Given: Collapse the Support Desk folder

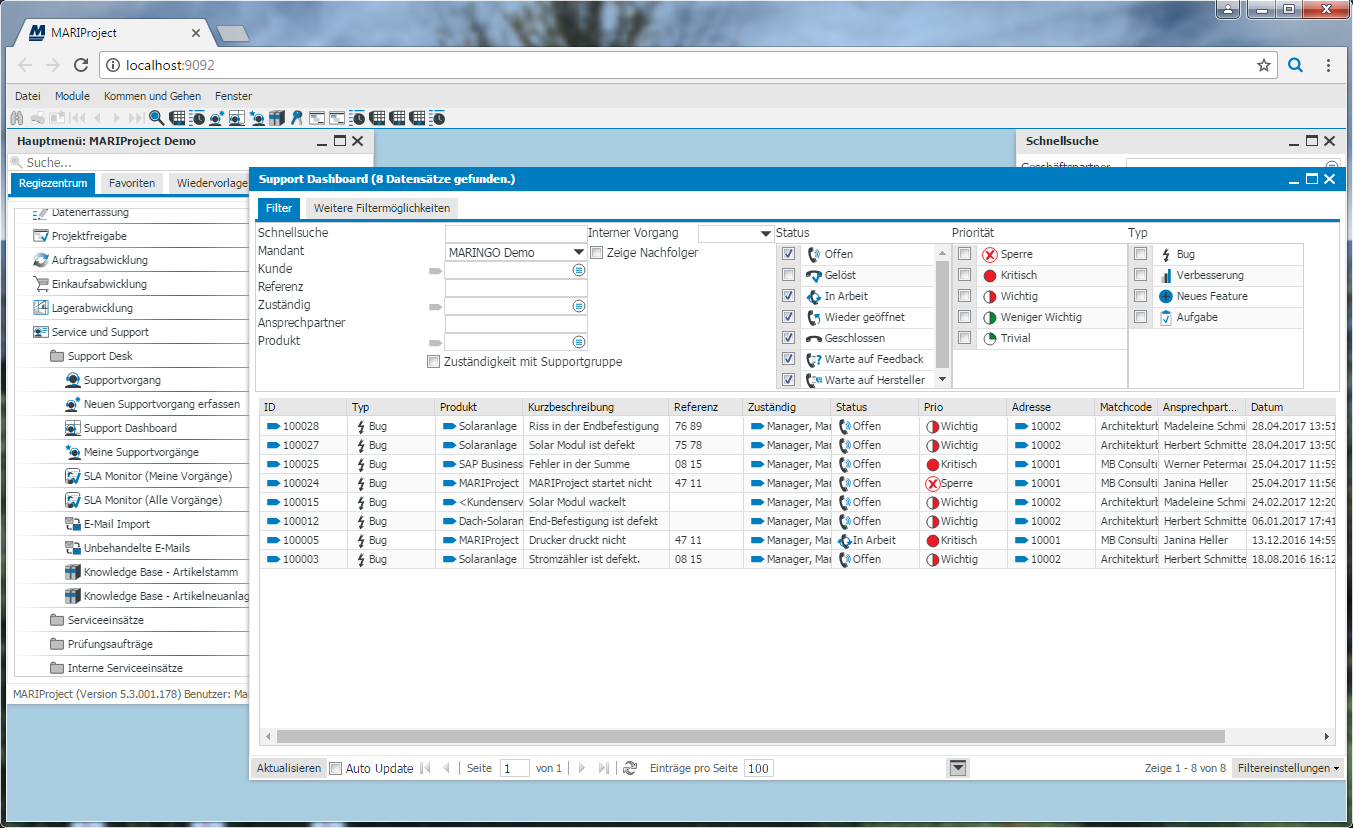Looking at the screenshot, I should tap(57, 356).
